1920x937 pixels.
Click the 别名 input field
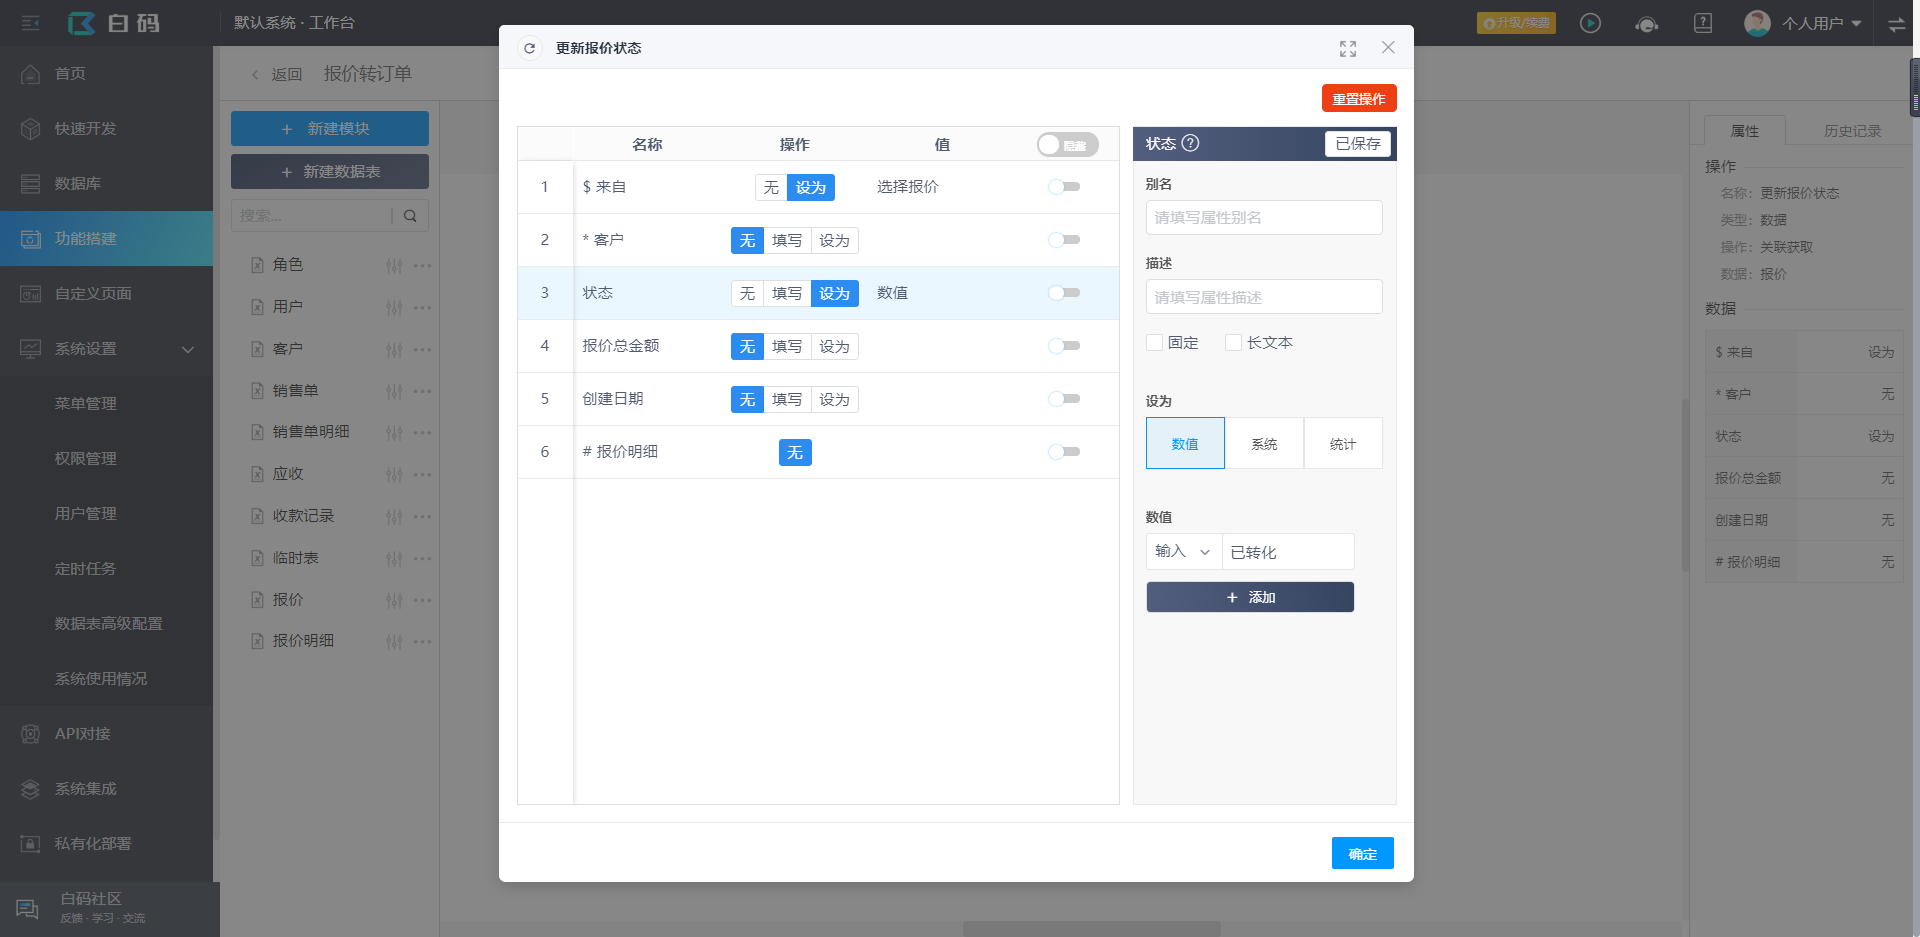1264,217
